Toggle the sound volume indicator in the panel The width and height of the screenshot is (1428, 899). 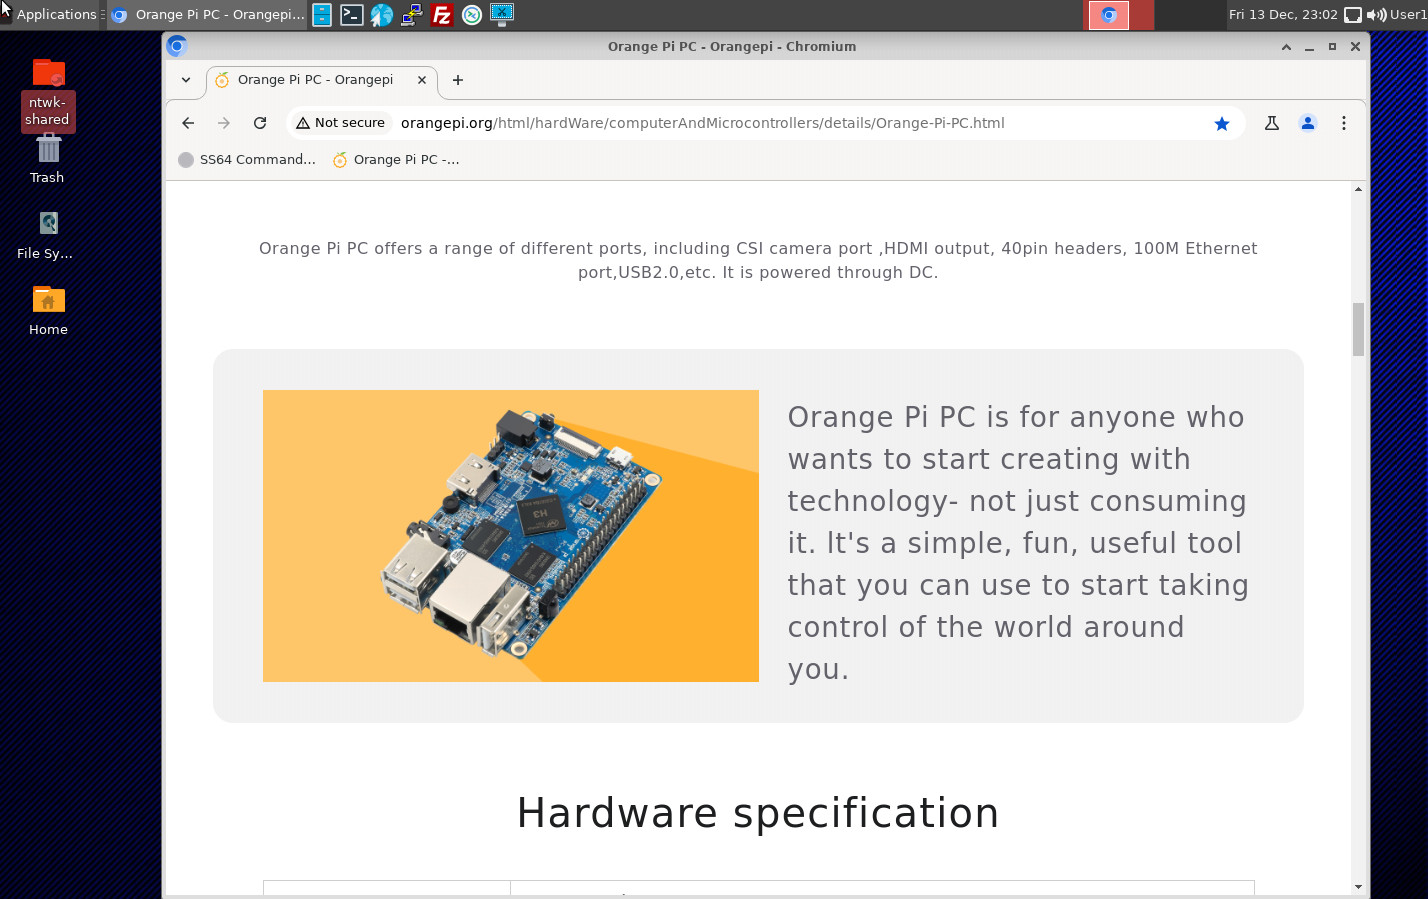(x=1375, y=14)
